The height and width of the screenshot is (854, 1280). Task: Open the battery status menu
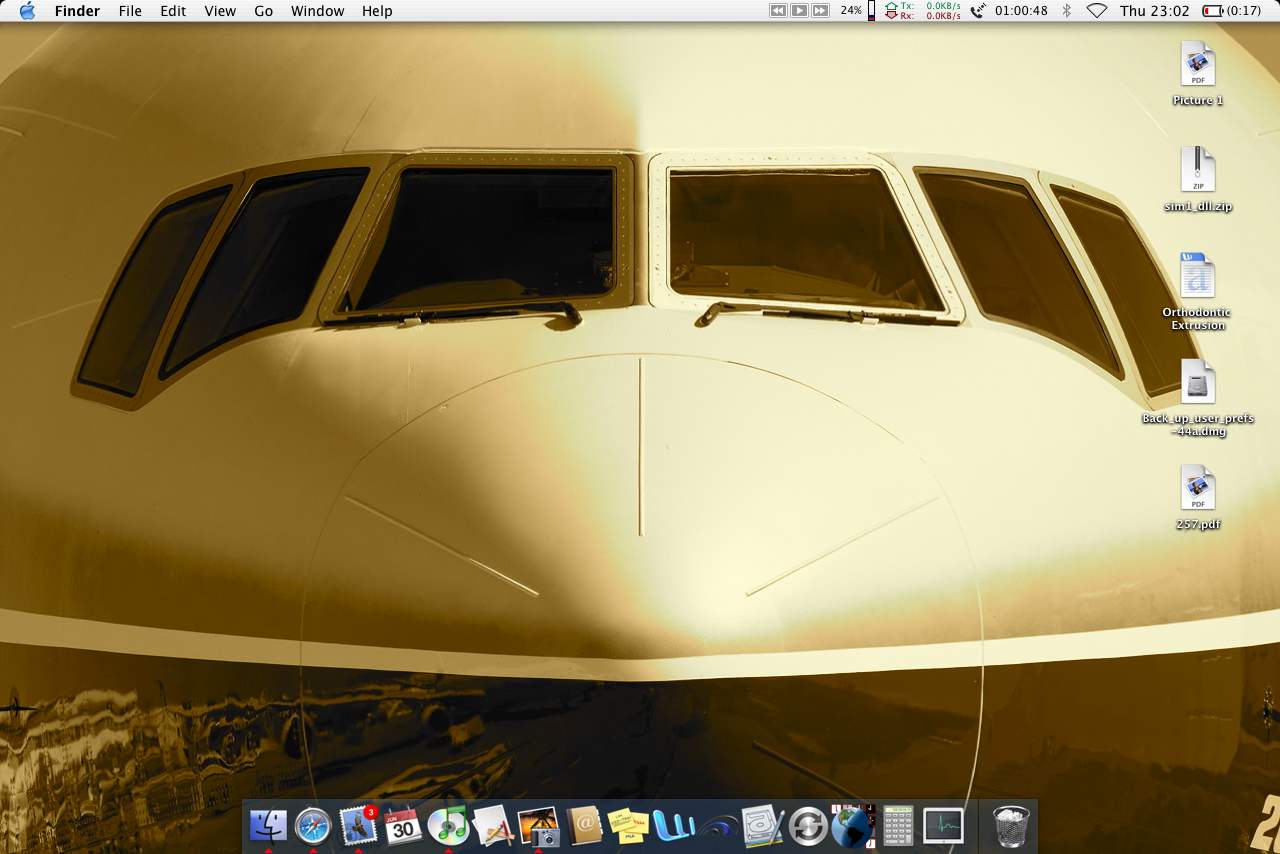[x=1231, y=11]
